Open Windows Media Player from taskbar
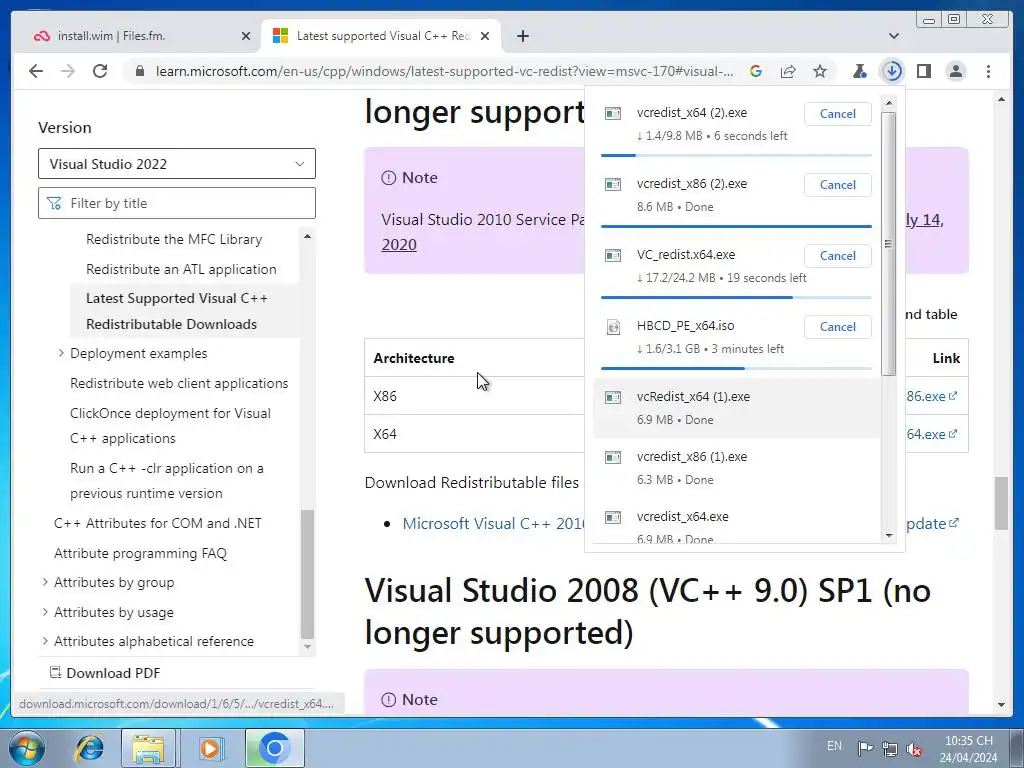 pos(210,748)
